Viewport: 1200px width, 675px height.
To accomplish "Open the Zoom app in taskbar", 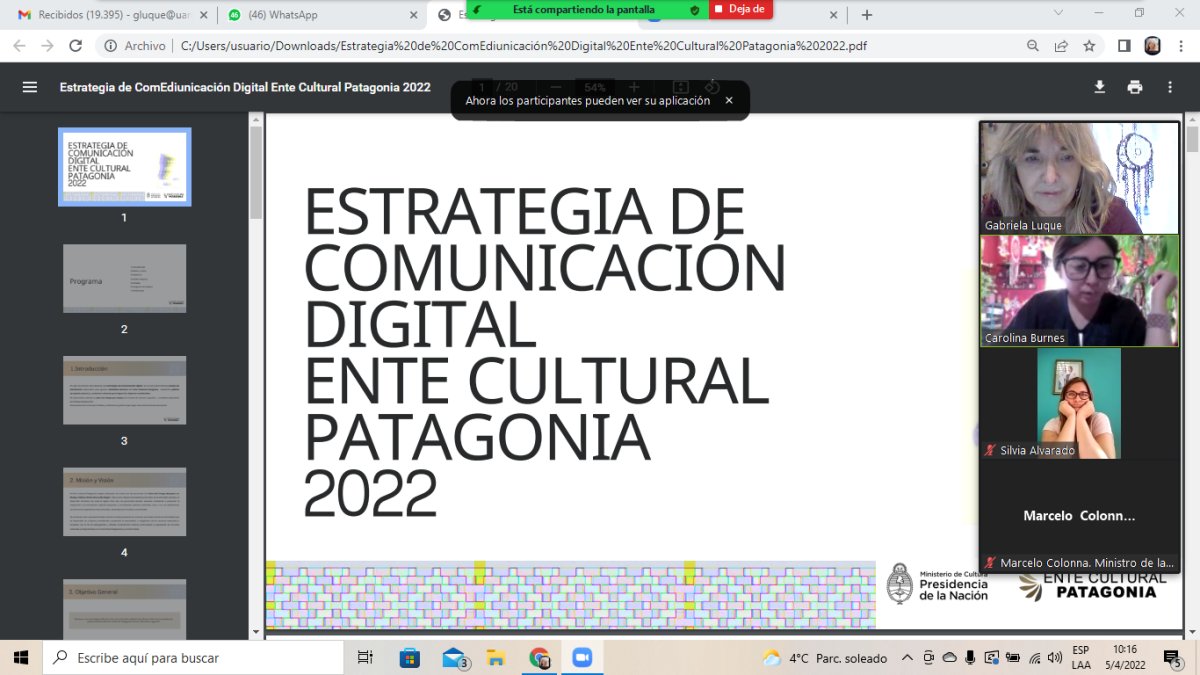I will pos(581,658).
